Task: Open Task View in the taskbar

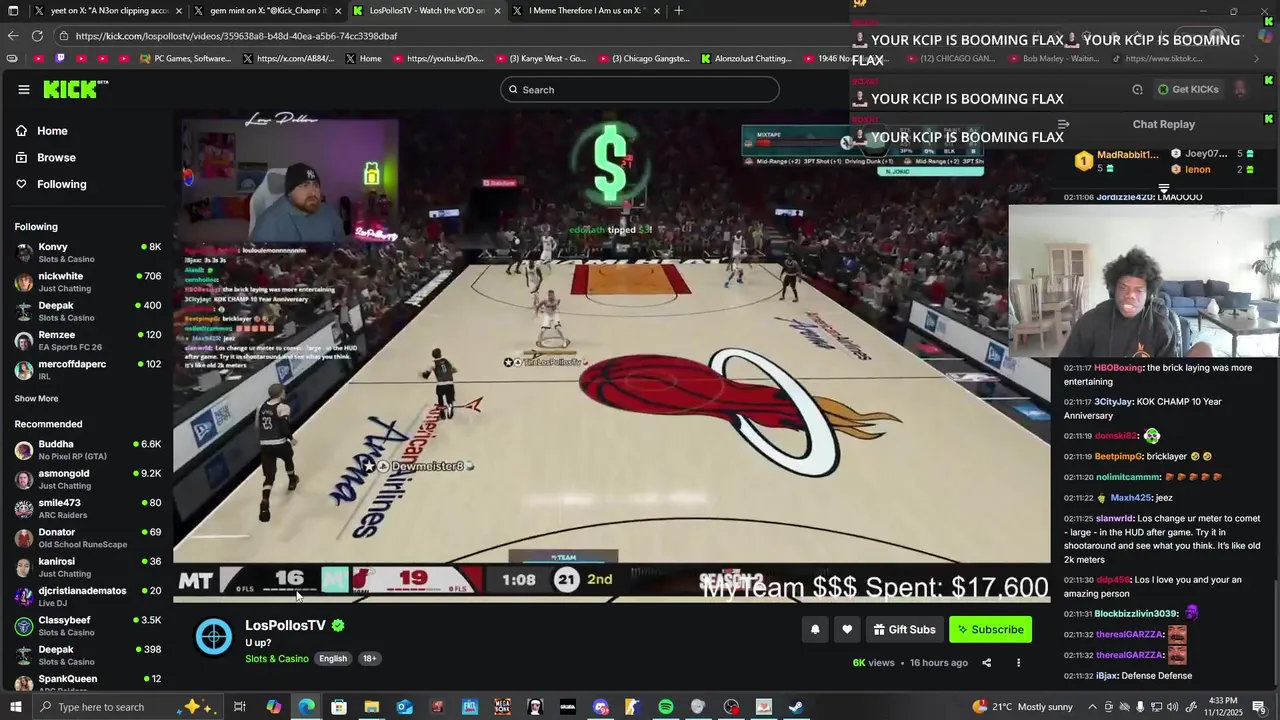Action: click(240, 707)
